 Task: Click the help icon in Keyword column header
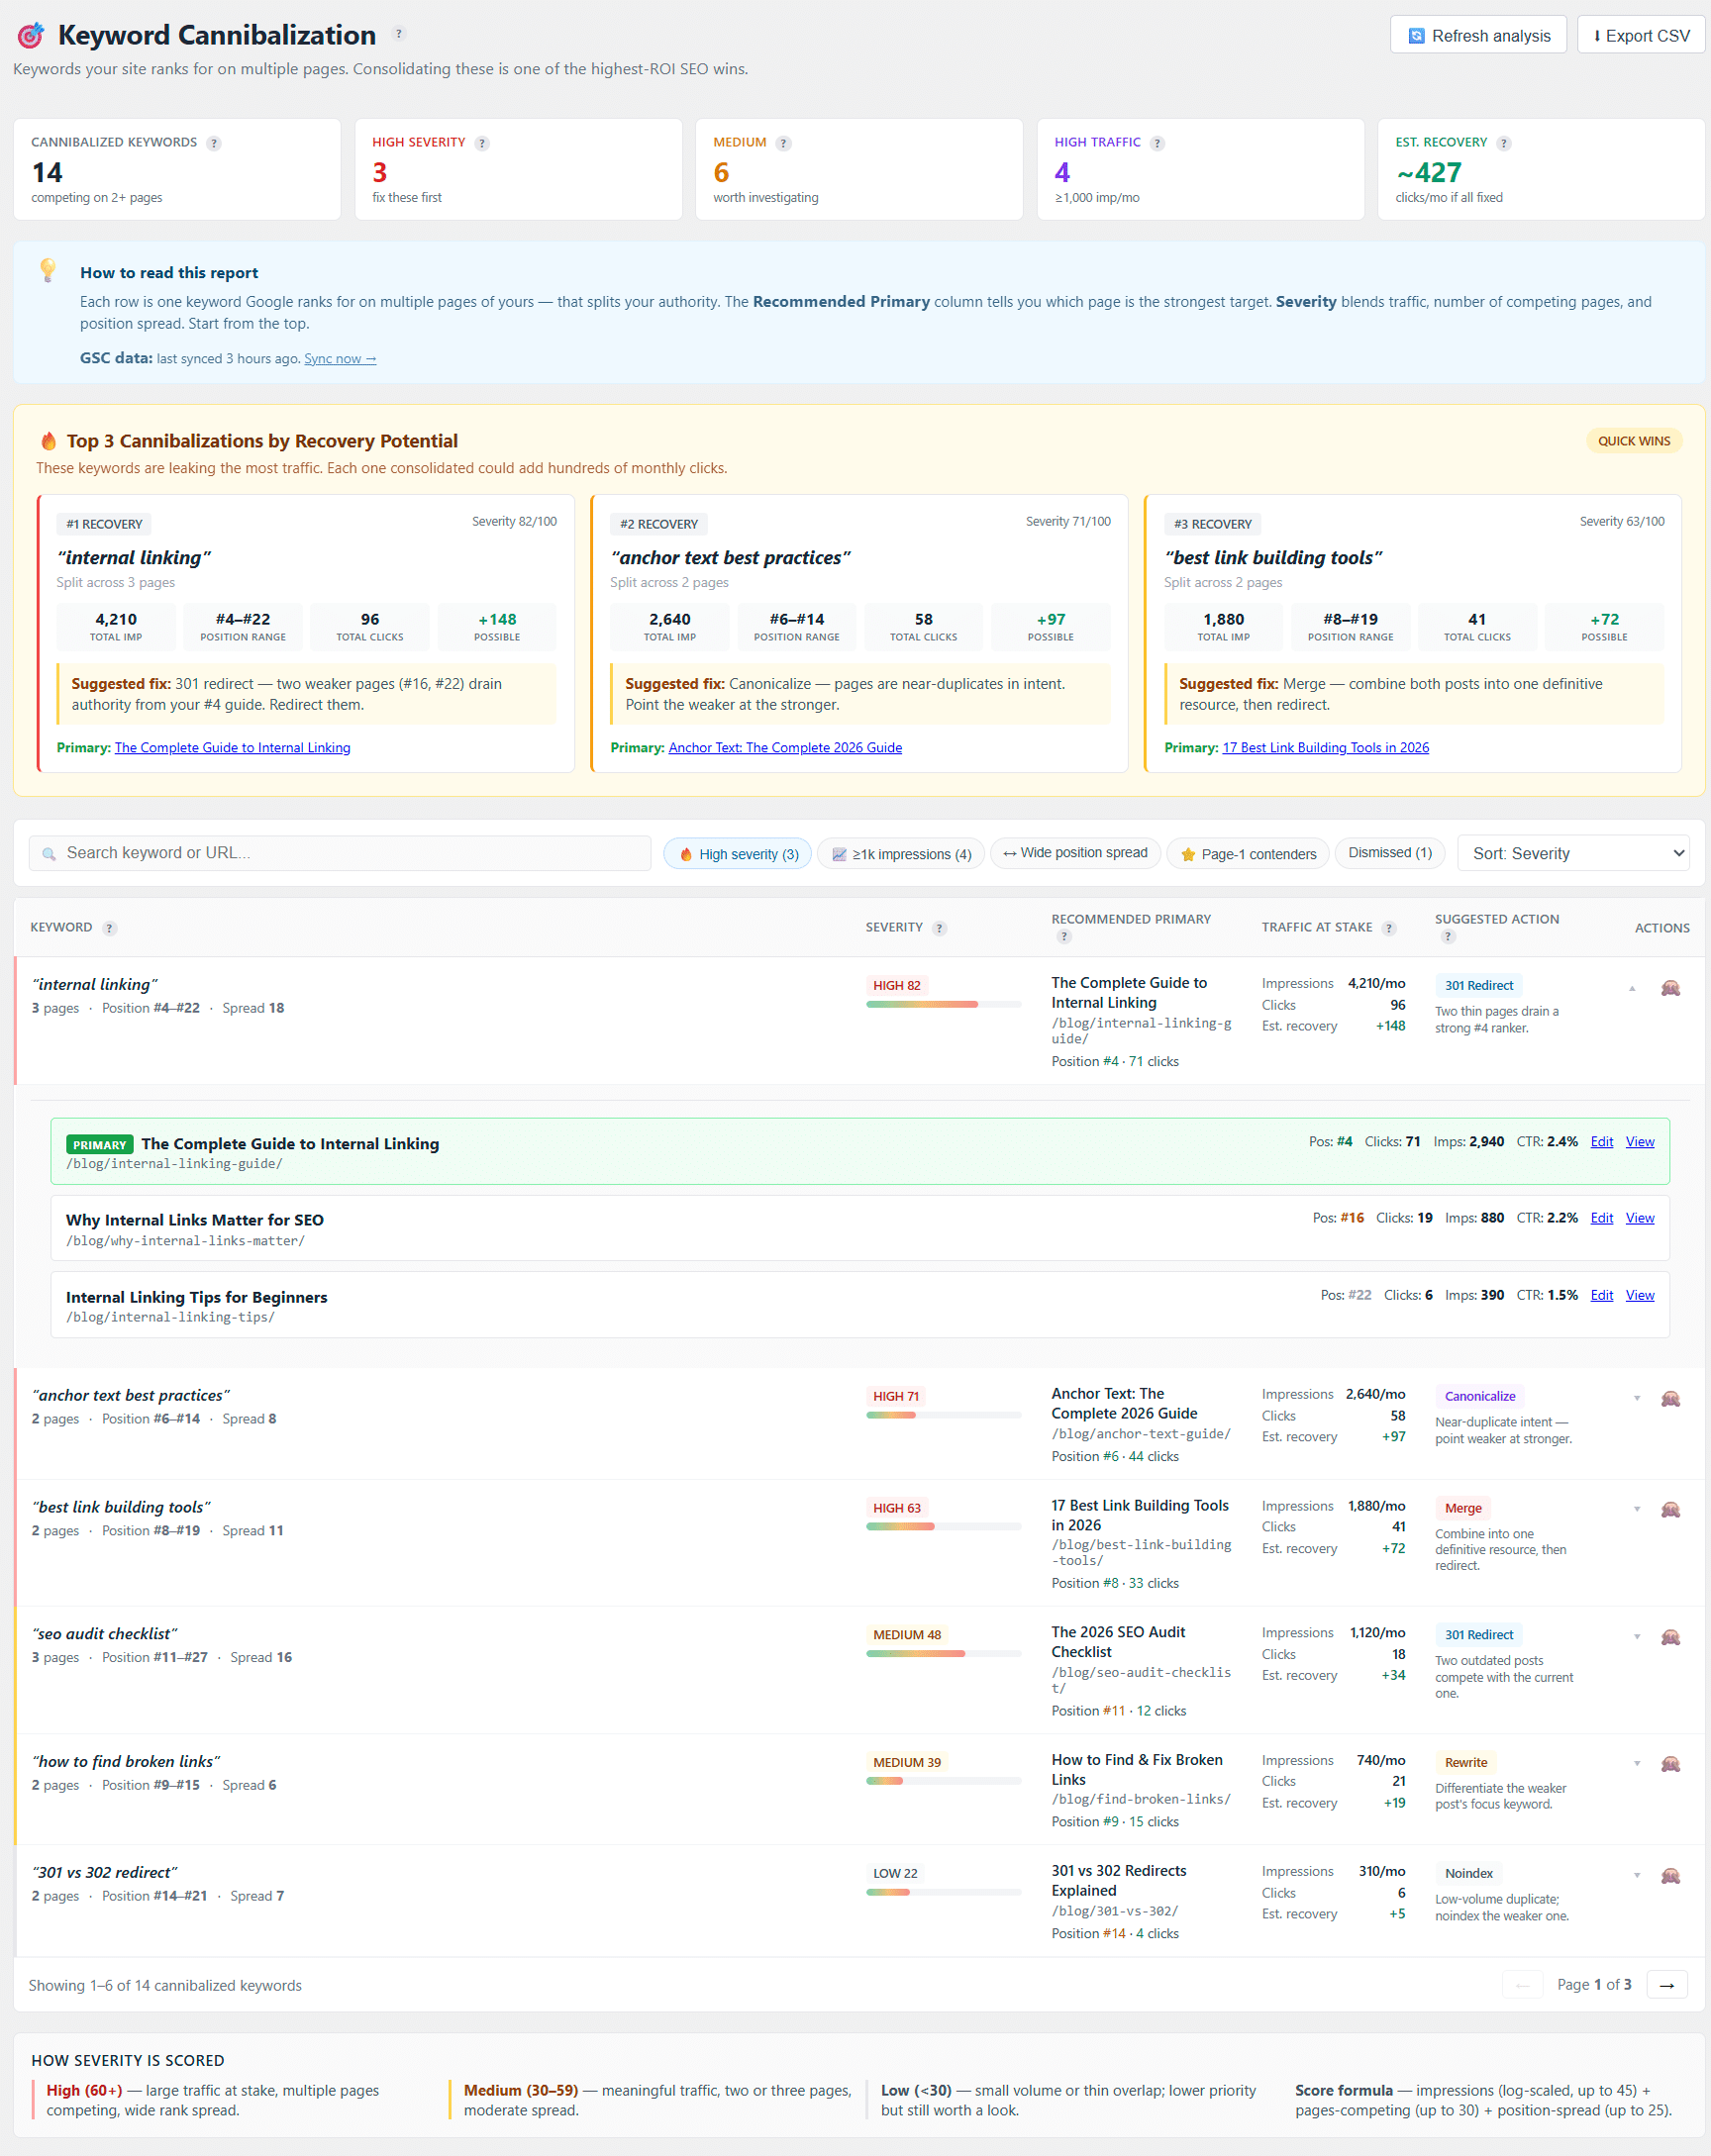pyautogui.click(x=110, y=928)
